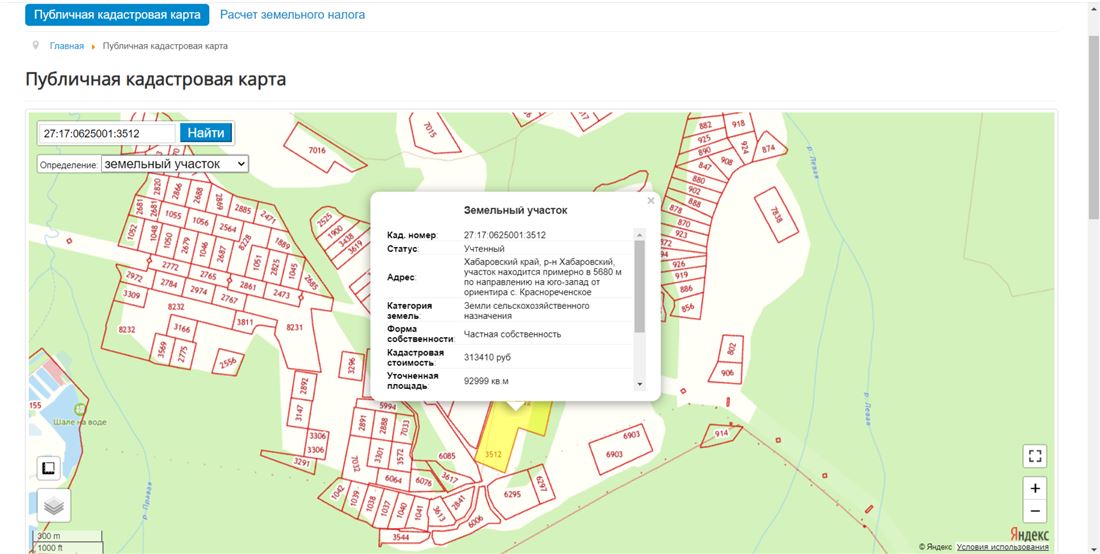Click popup scrollbar up arrow

(x=640, y=234)
